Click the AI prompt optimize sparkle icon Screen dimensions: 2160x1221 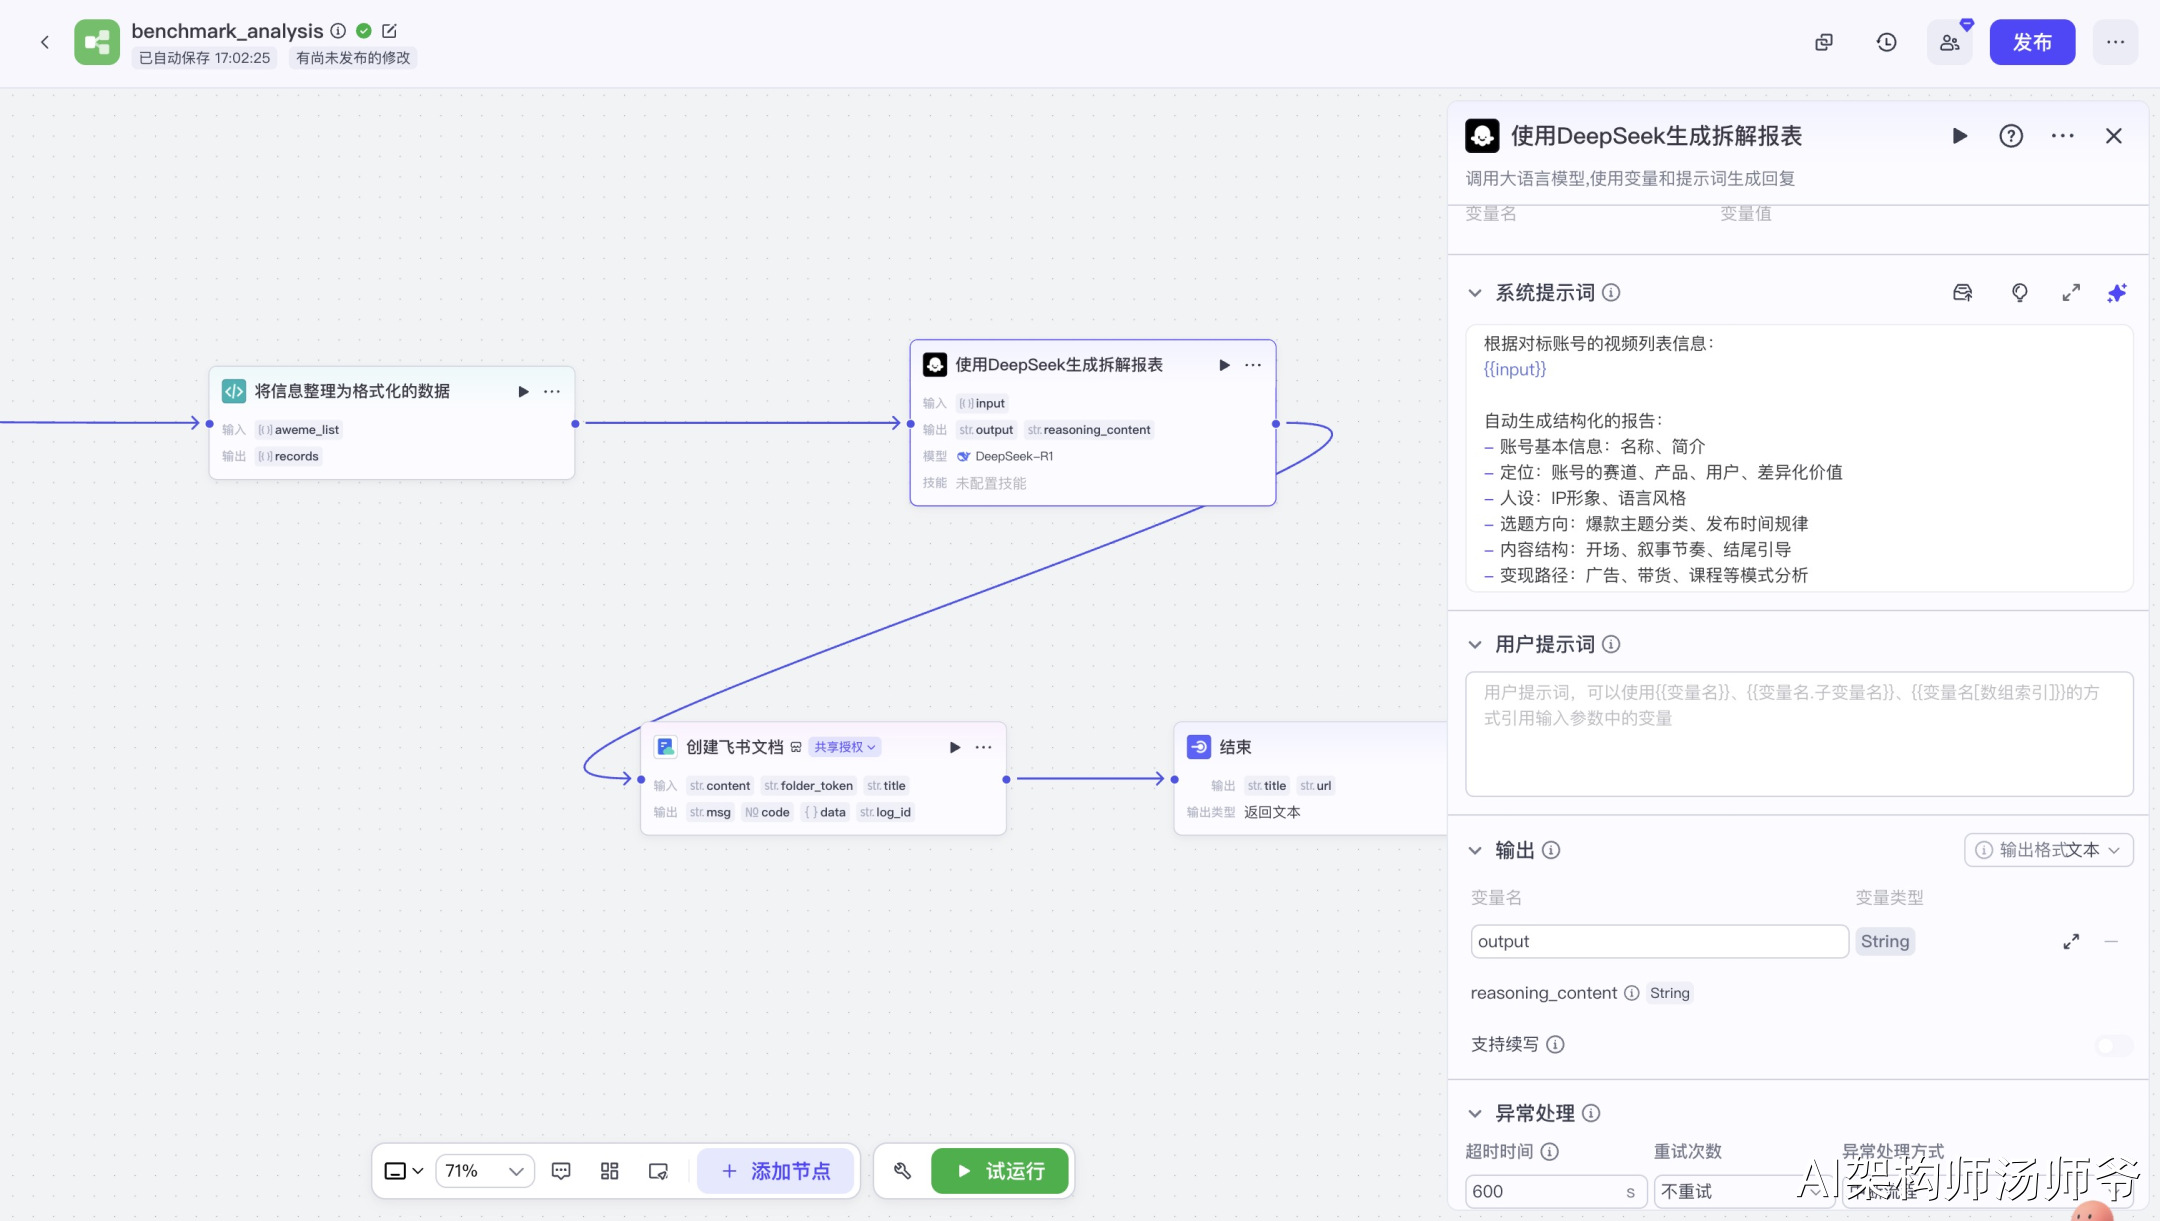[x=2116, y=293]
